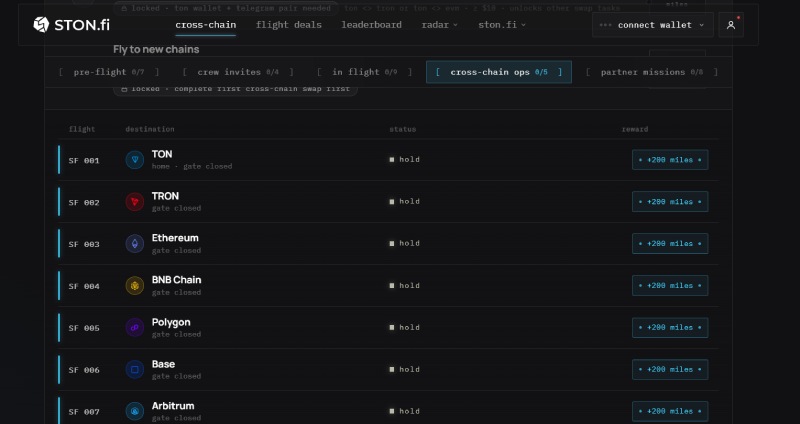Click the BNB Chain icon
800x424 pixels.
[x=135, y=286]
